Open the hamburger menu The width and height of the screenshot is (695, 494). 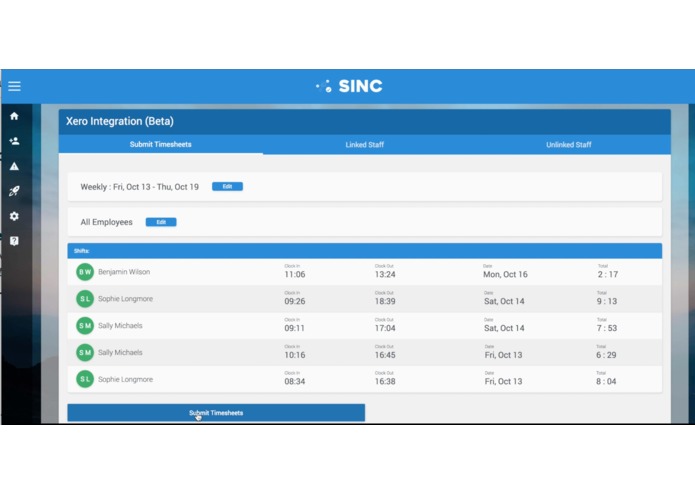coord(14,86)
